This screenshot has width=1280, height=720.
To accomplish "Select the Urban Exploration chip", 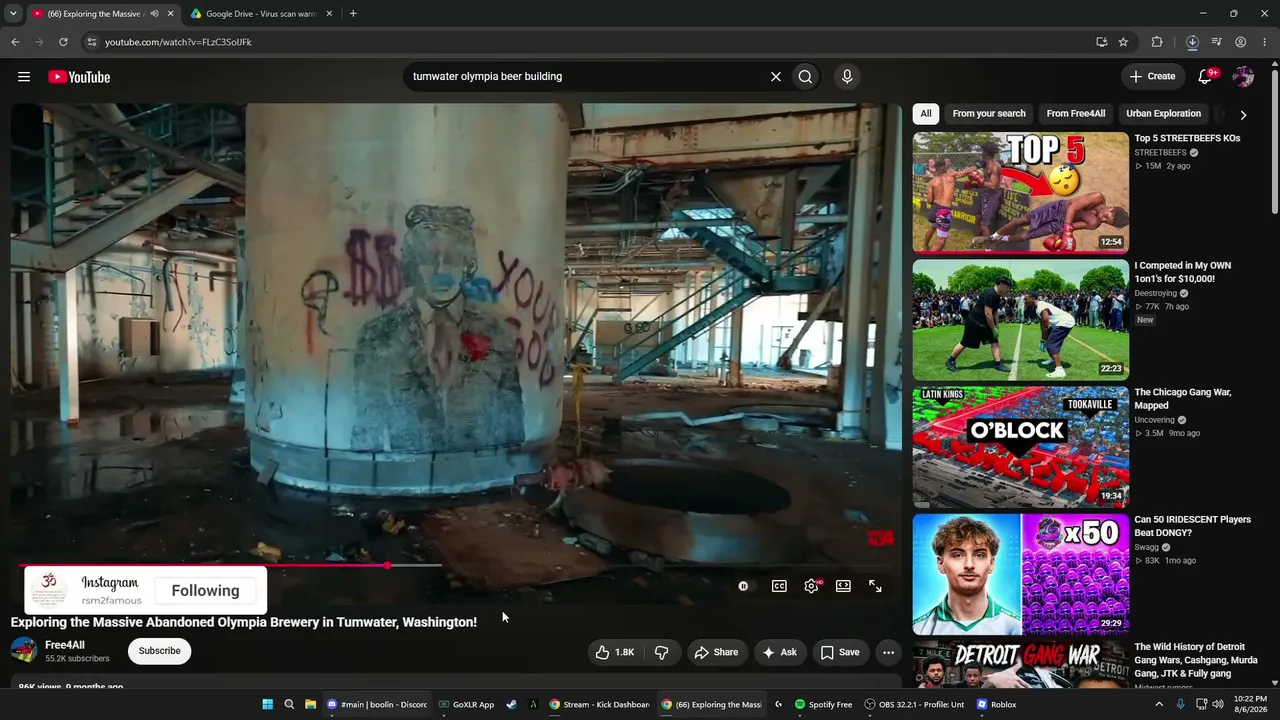I will click(1163, 114).
